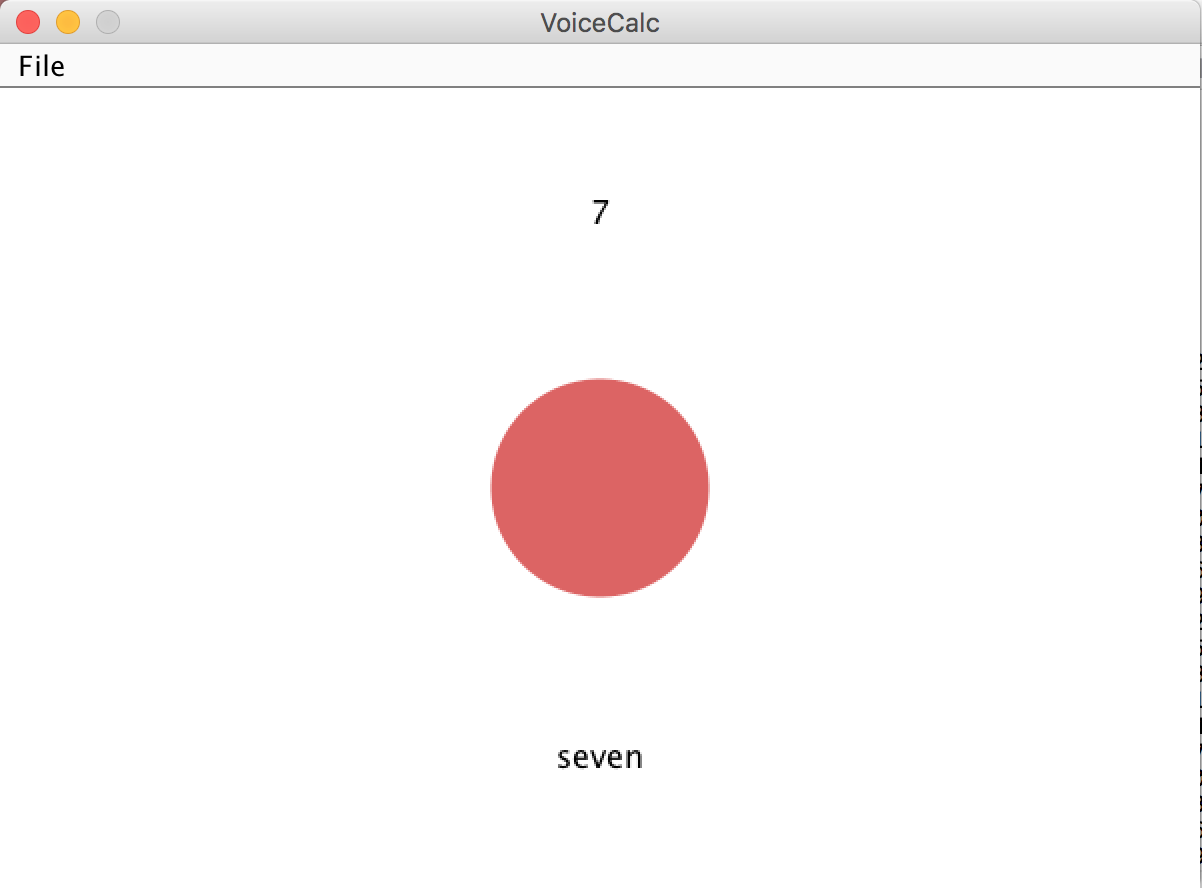Click white space between red circle and seven
This screenshot has width=1202, height=888.
coord(600,670)
